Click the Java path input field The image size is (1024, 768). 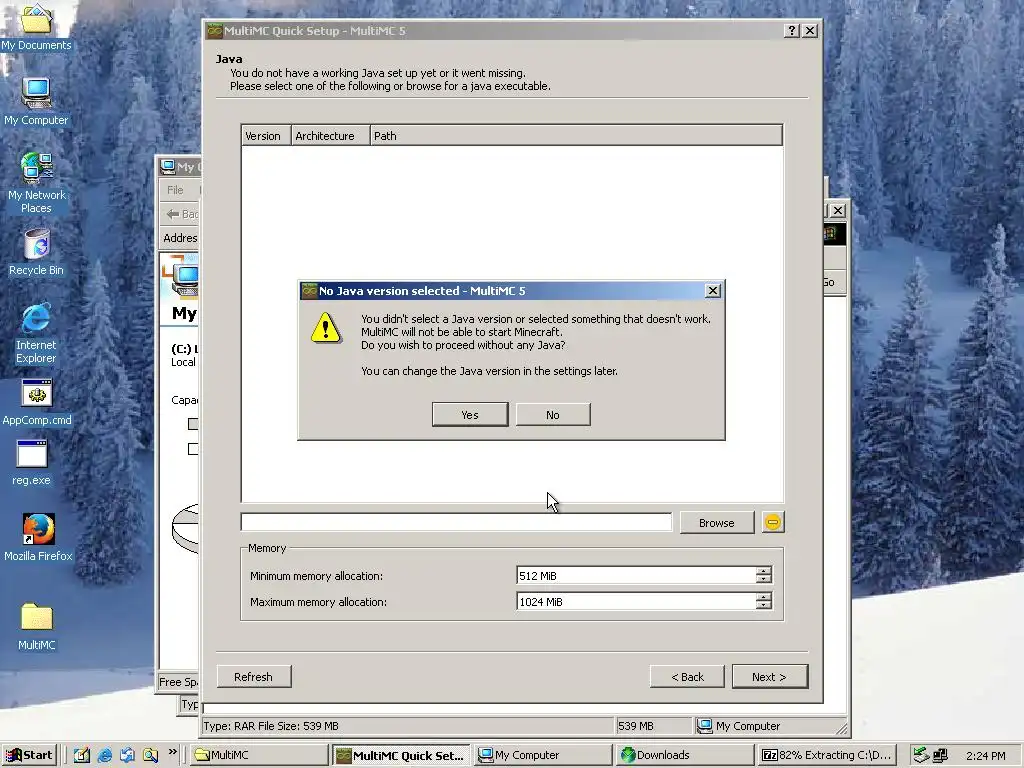coord(456,522)
